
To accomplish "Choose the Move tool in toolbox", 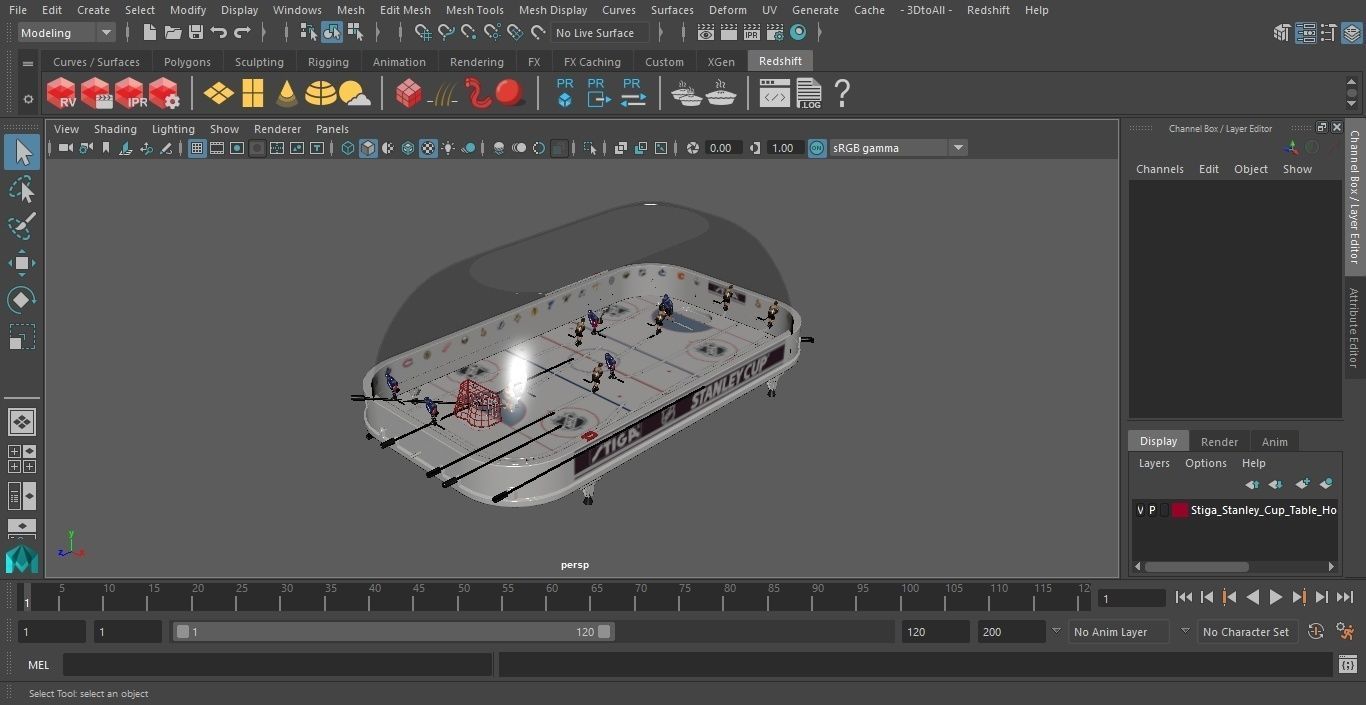I will coord(22,264).
